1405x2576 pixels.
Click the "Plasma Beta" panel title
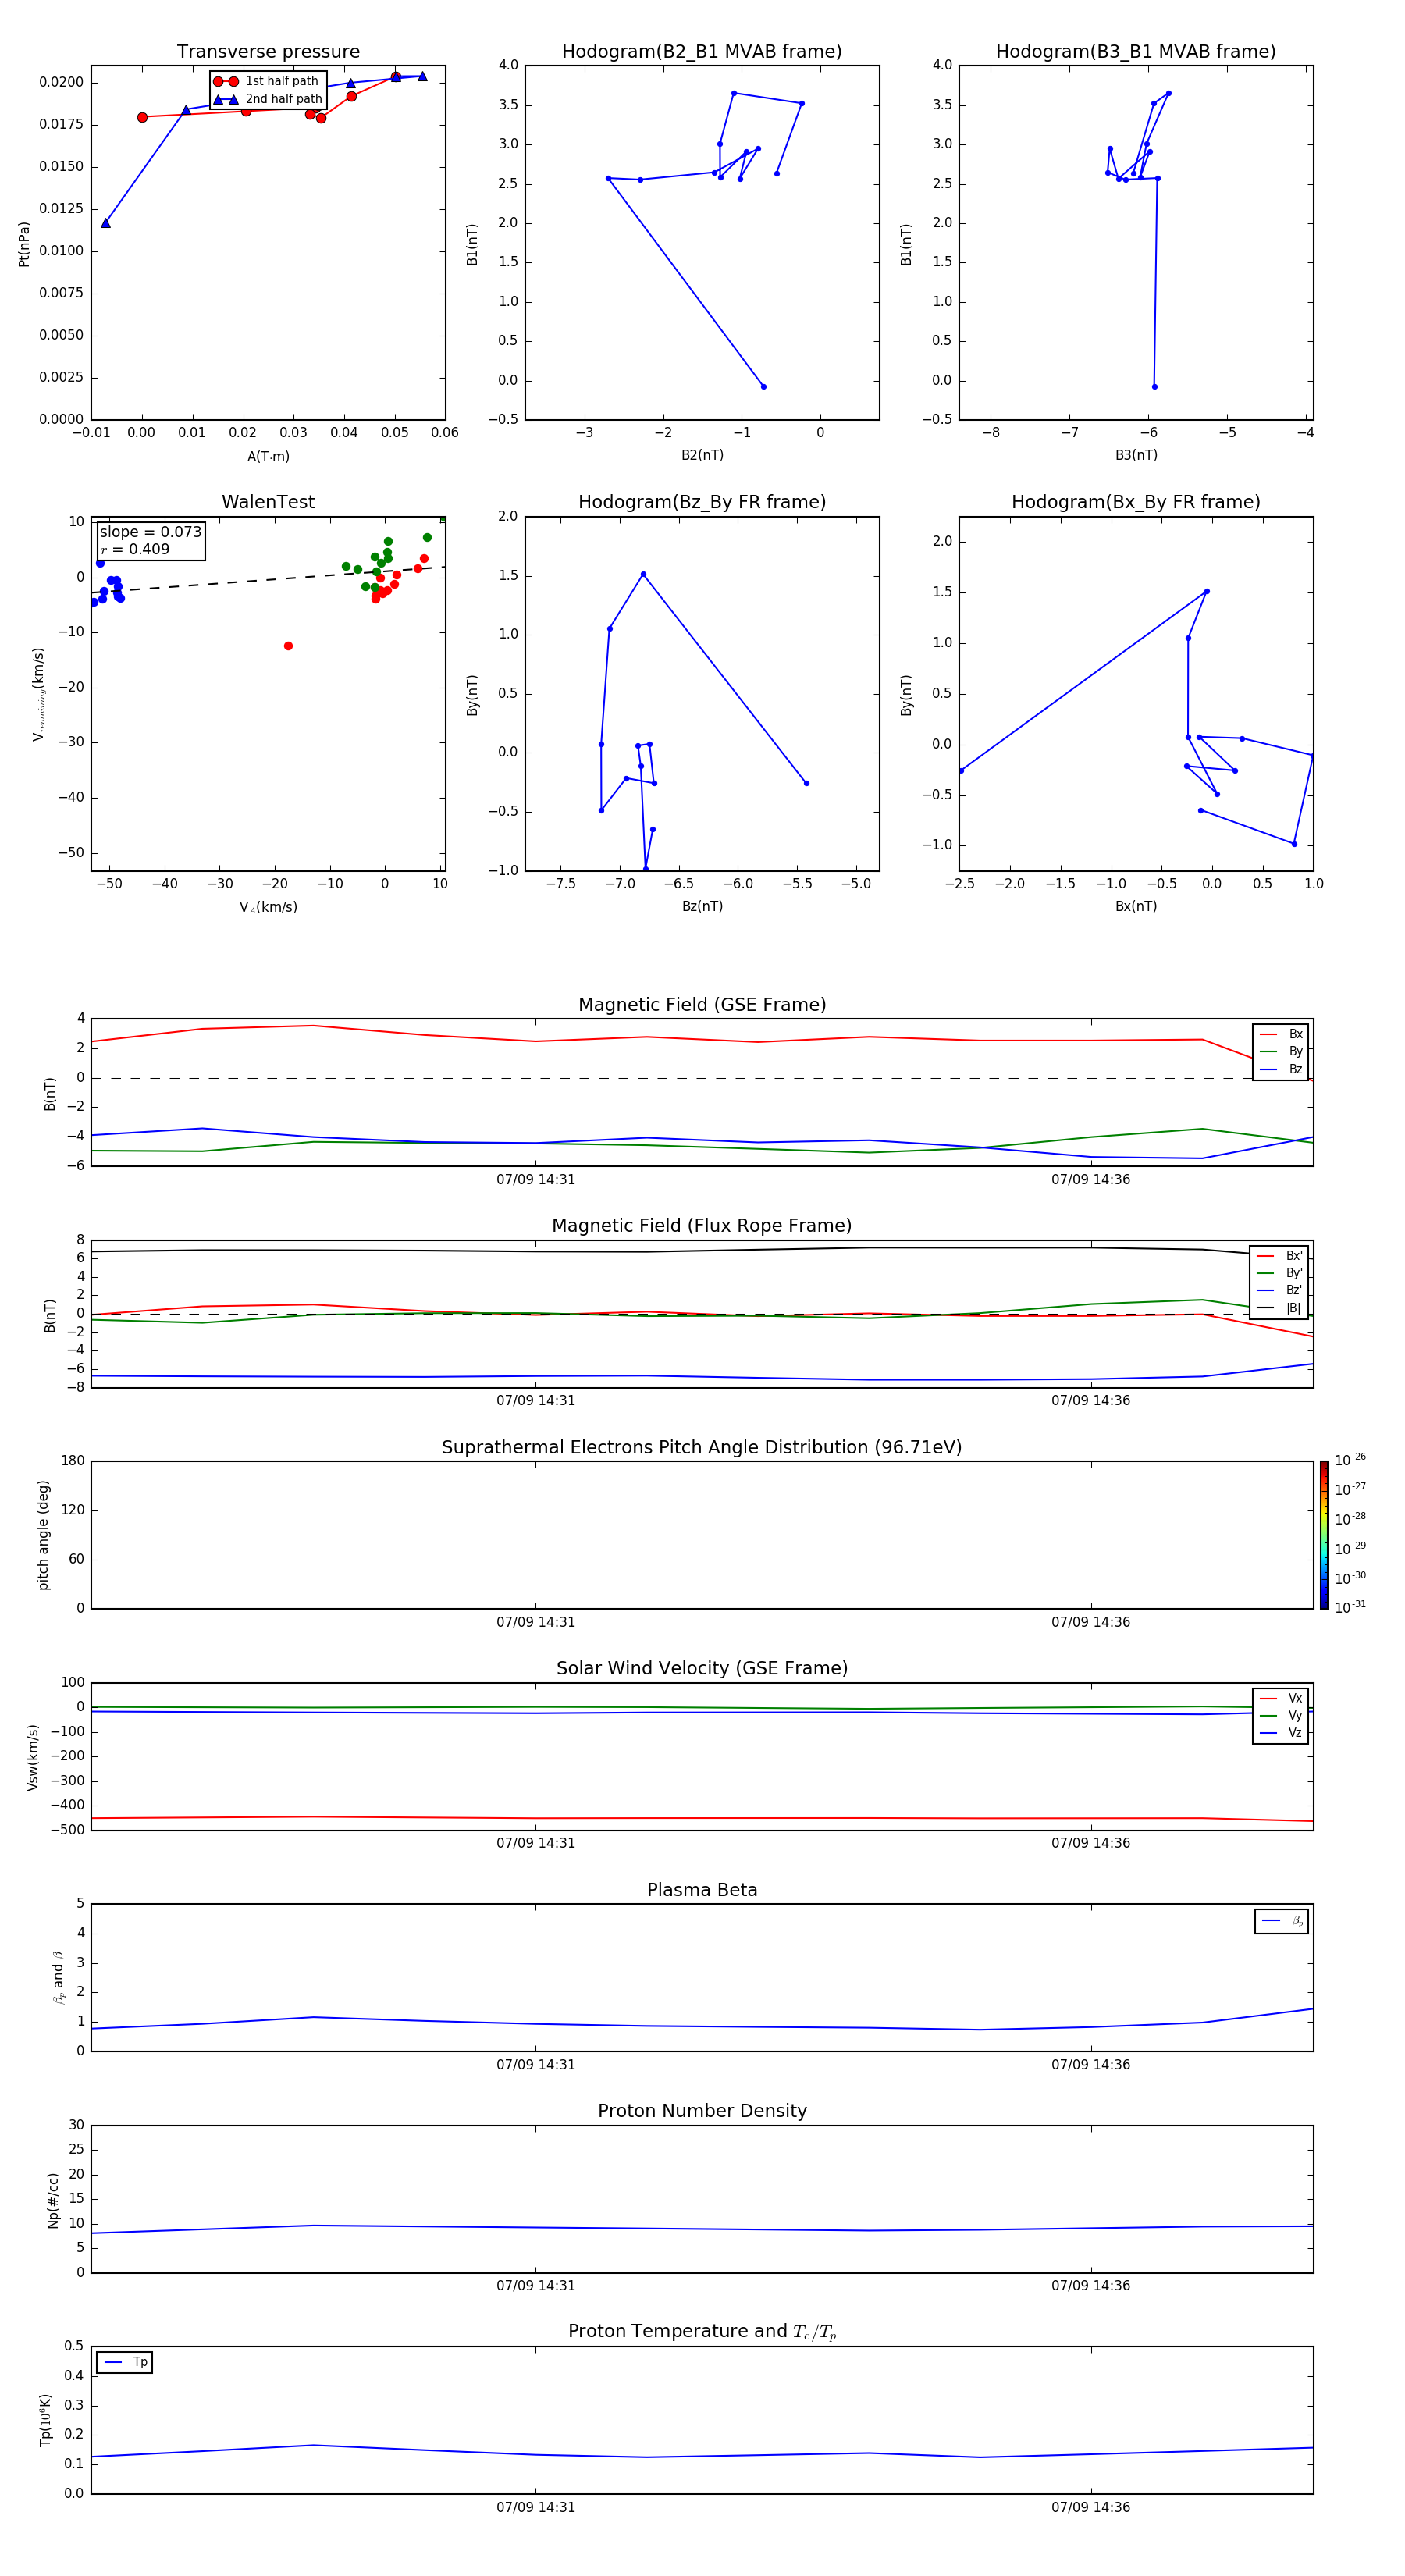702,1890
